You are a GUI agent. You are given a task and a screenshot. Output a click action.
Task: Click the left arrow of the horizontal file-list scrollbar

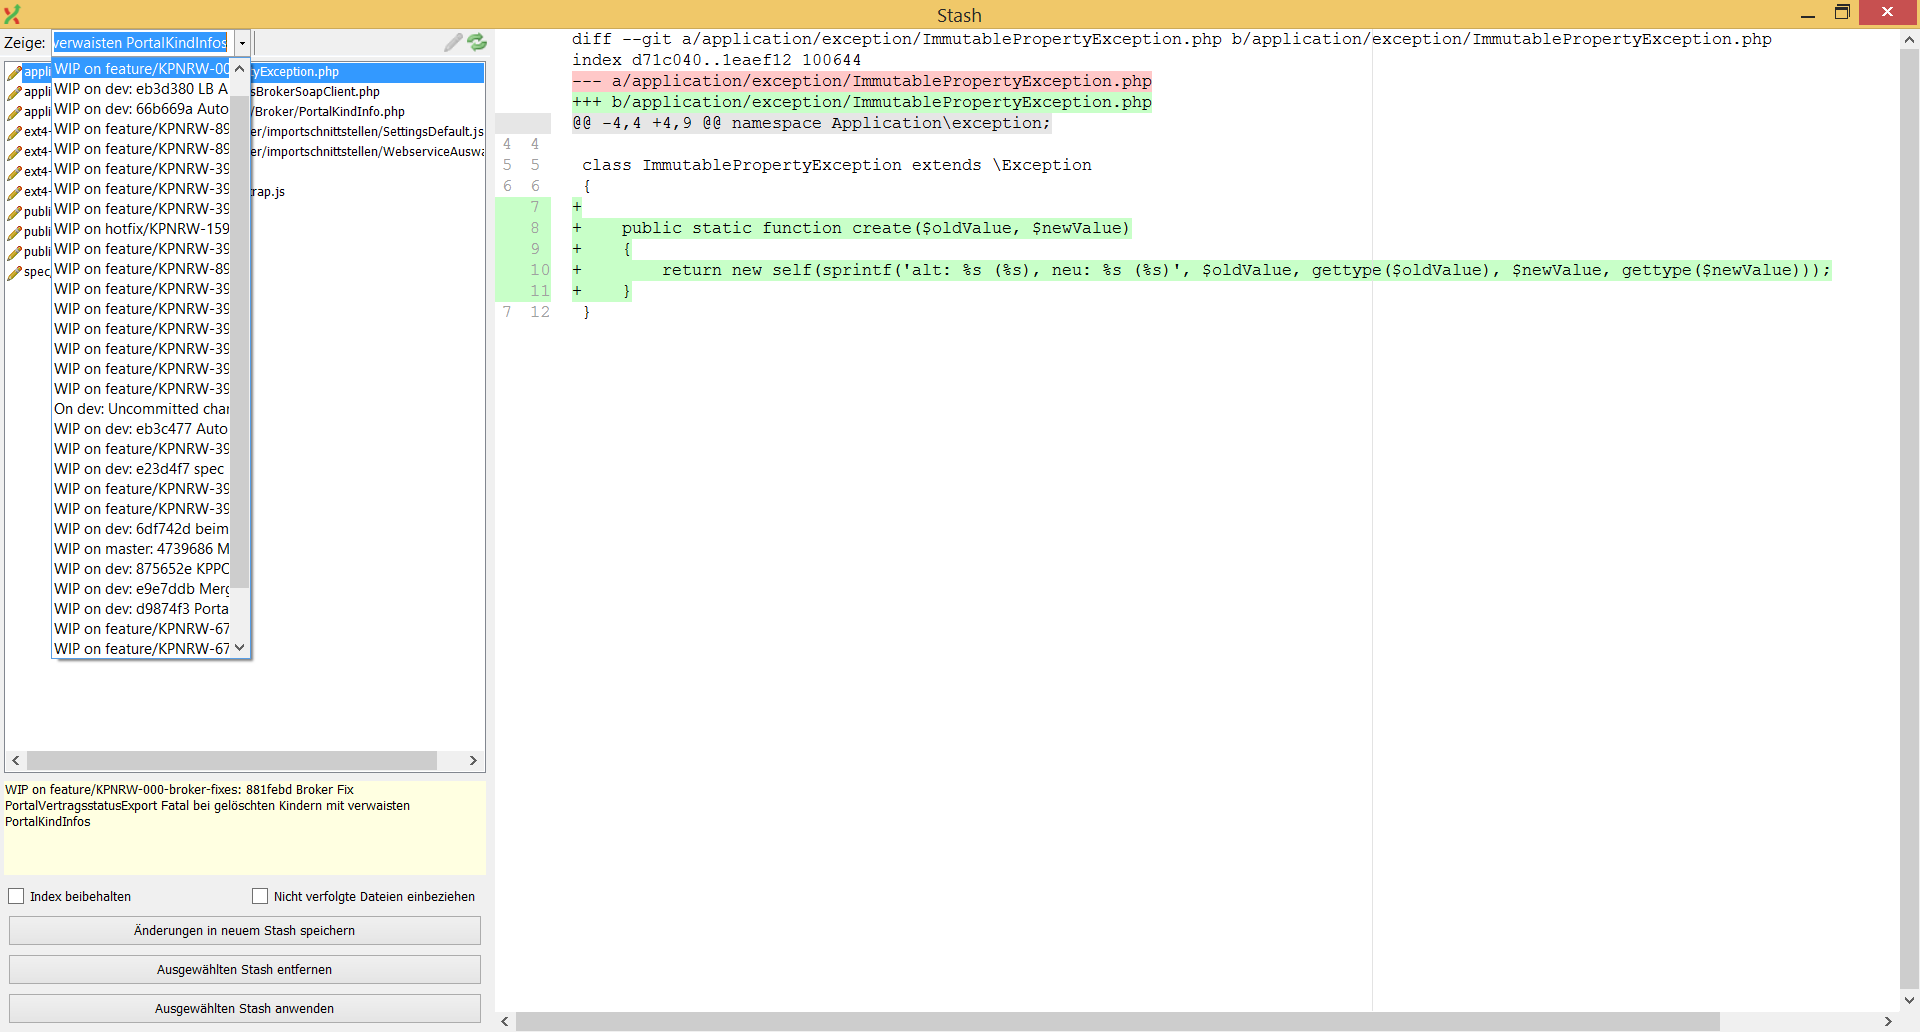15,760
